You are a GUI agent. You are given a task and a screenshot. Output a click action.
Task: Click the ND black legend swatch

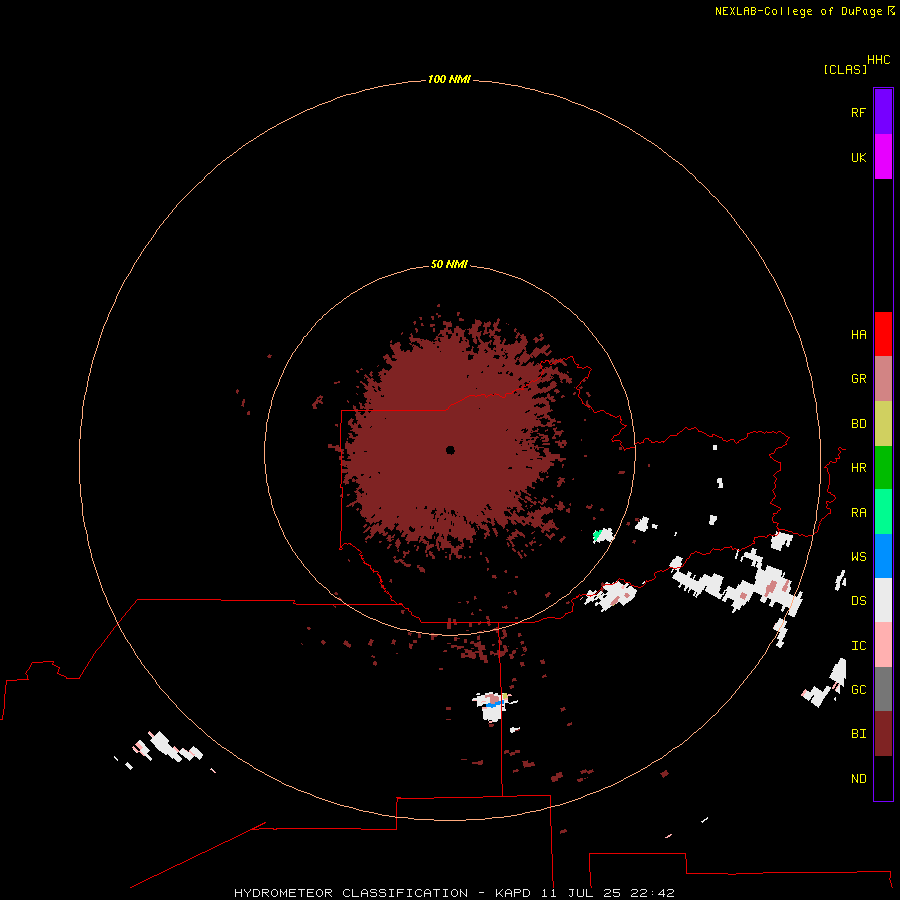tap(883, 778)
